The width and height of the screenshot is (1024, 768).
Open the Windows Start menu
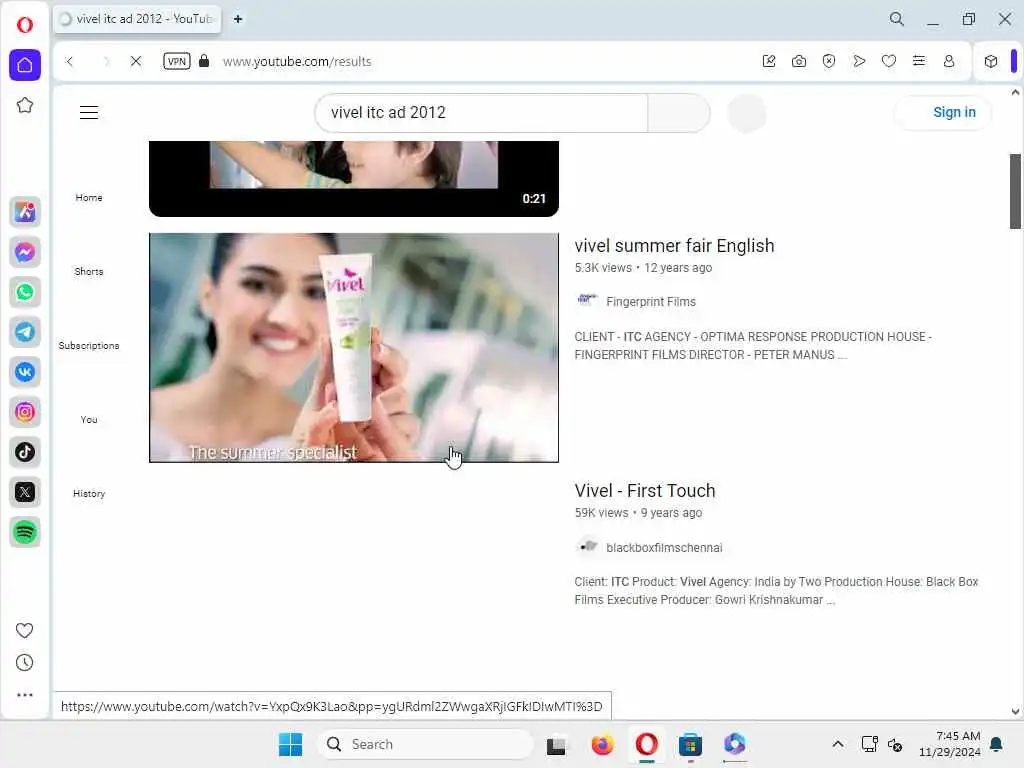point(291,744)
